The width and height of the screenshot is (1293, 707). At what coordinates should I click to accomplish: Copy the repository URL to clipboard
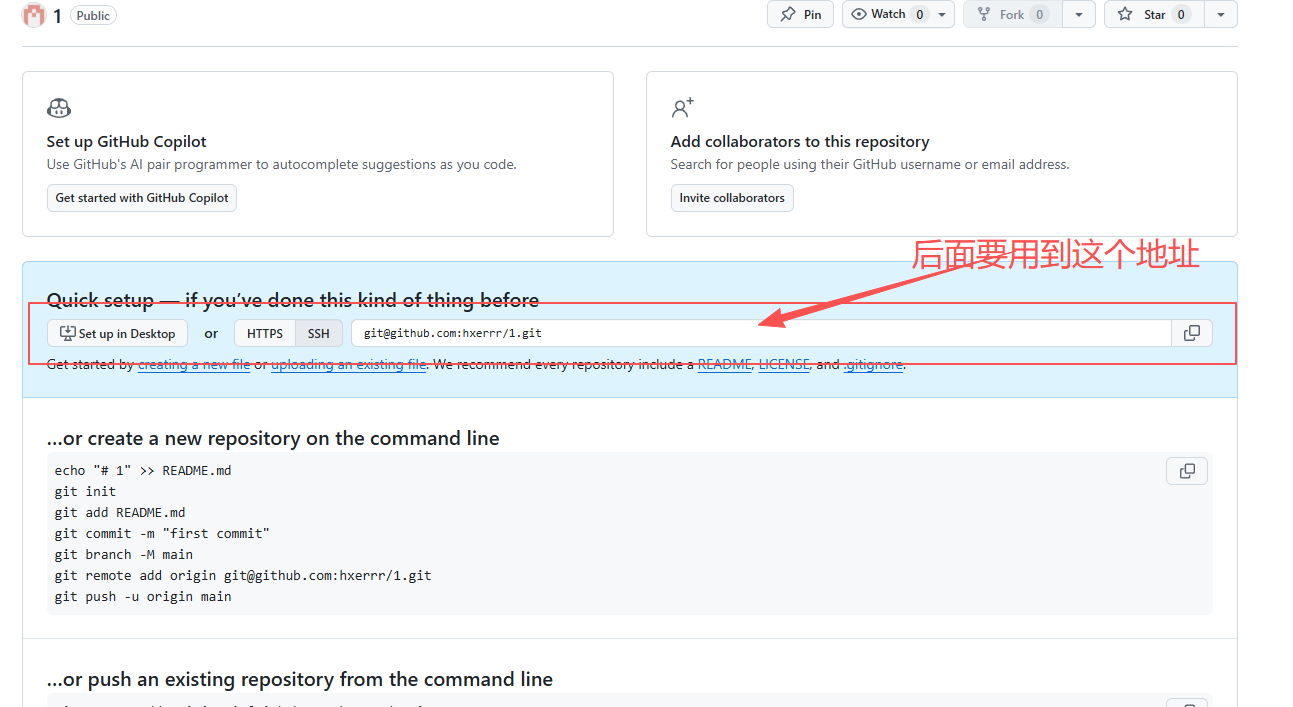tap(1192, 333)
